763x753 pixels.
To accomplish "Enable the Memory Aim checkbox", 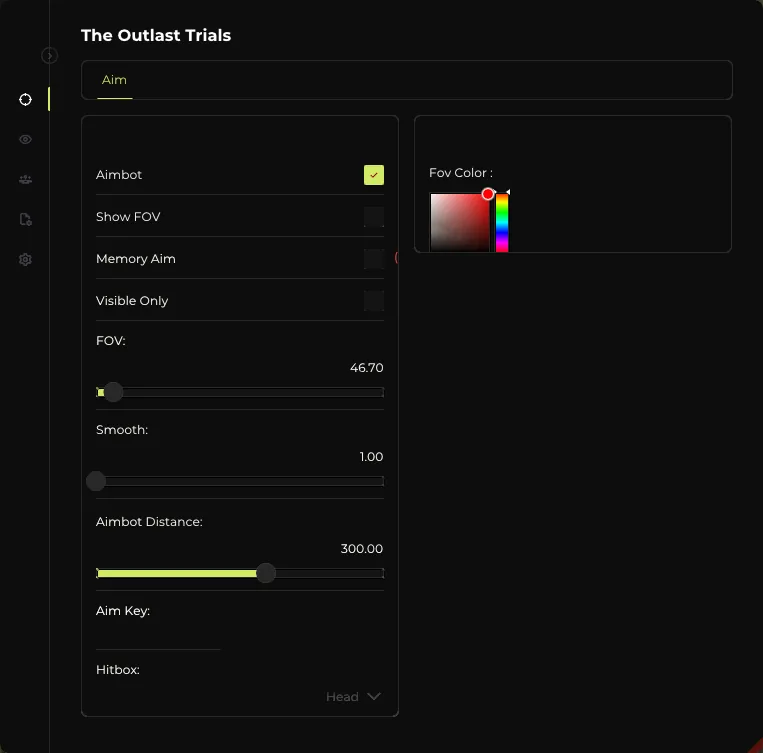I will (x=374, y=259).
